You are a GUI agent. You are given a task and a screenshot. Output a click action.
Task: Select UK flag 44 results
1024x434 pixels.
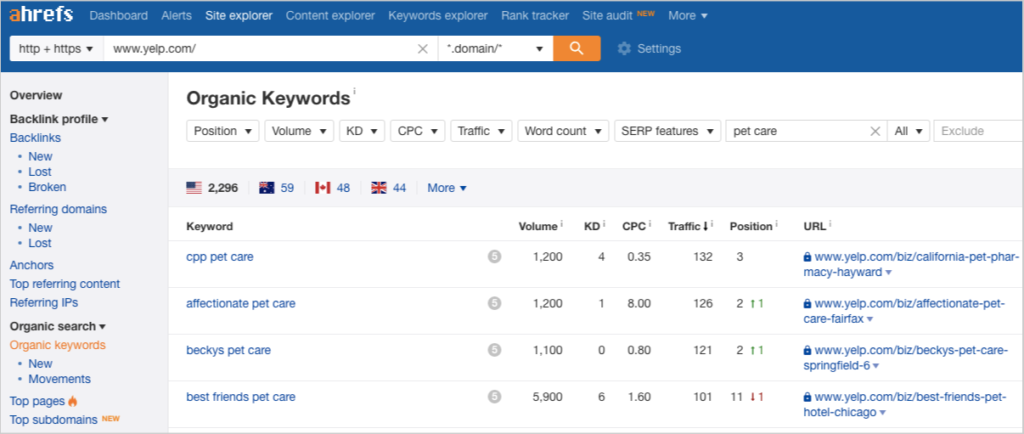tap(389, 188)
